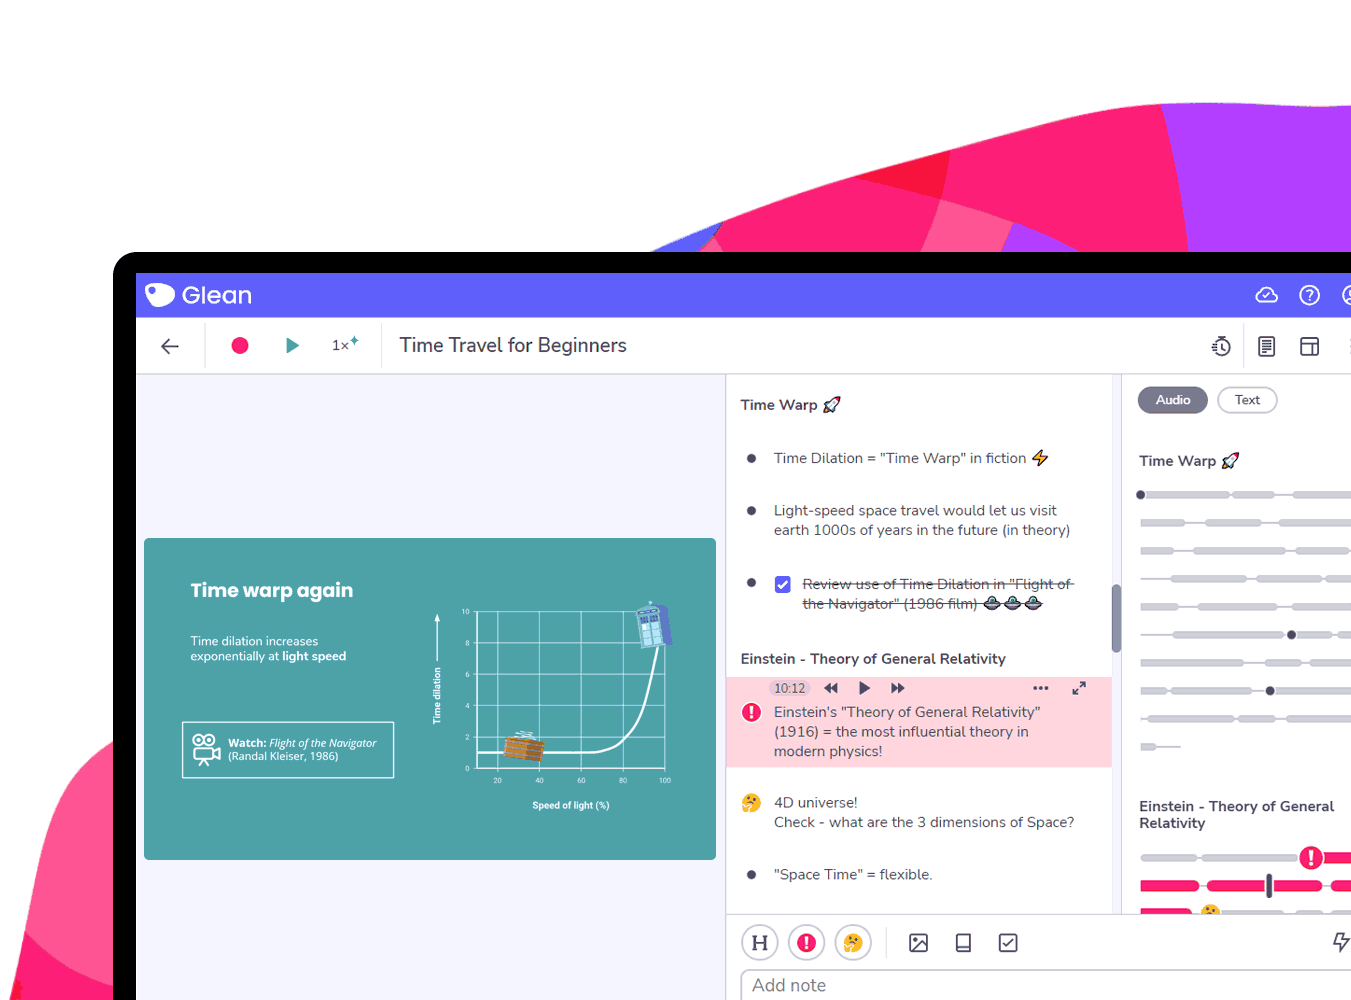1351x1000 pixels.
Task: Click first dot marker under Time Warp audio
Action: (x=1141, y=495)
